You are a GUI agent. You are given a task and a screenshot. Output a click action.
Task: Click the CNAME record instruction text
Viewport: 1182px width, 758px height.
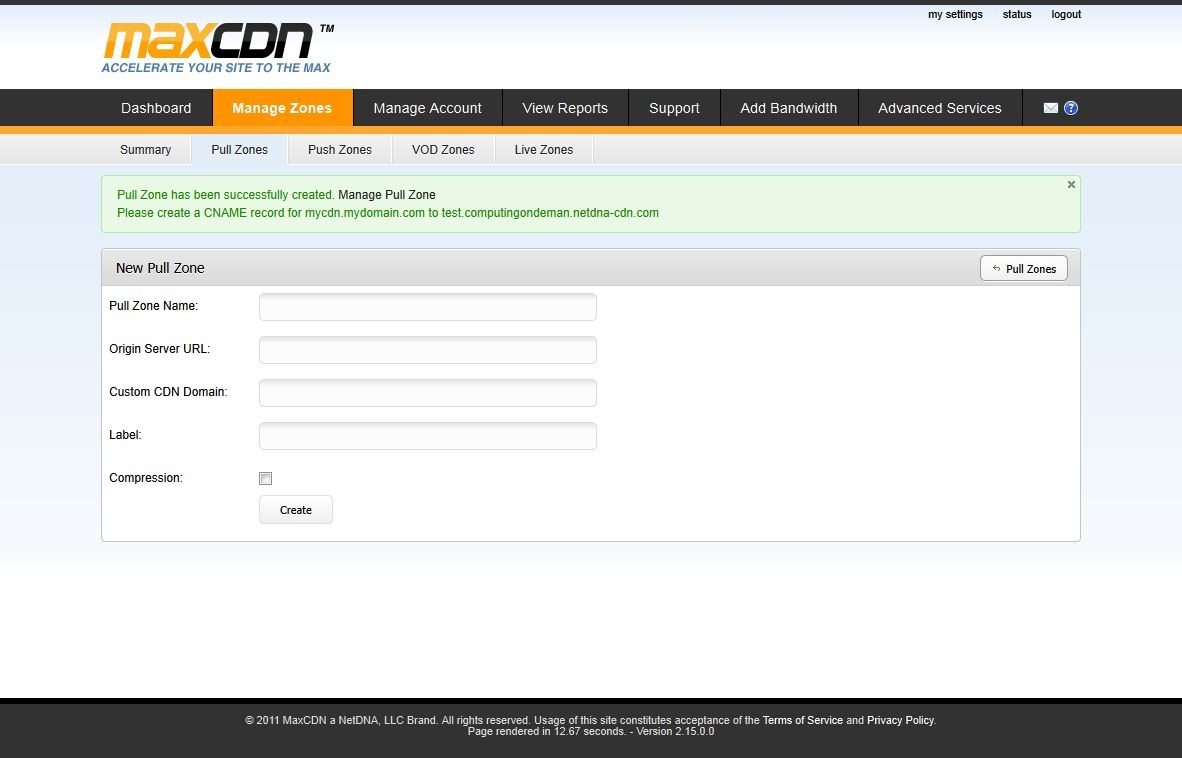pos(387,212)
